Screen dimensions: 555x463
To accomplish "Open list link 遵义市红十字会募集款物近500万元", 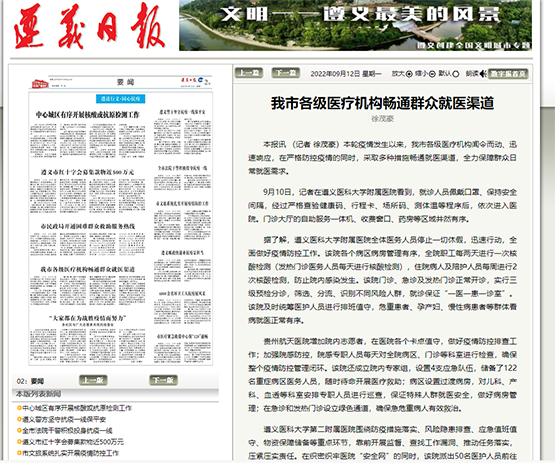I will pos(73,442).
